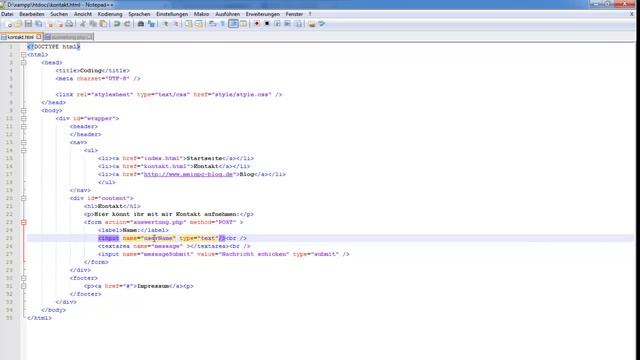This screenshot has width=640, height=360.
Task: Open the Bearbeiten menu
Action: [32, 14]
